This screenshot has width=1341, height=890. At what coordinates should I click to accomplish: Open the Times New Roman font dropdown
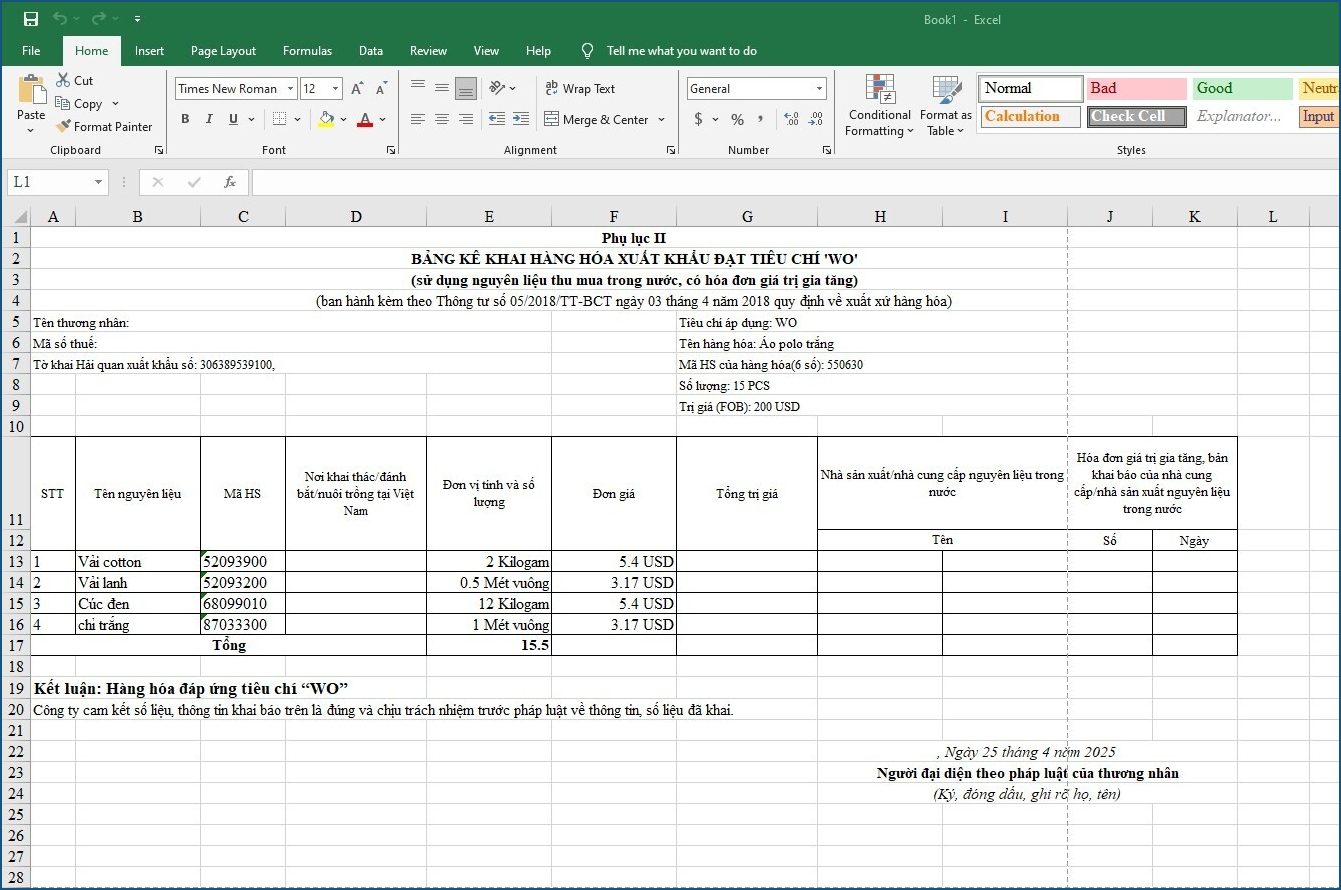(291, 89)
